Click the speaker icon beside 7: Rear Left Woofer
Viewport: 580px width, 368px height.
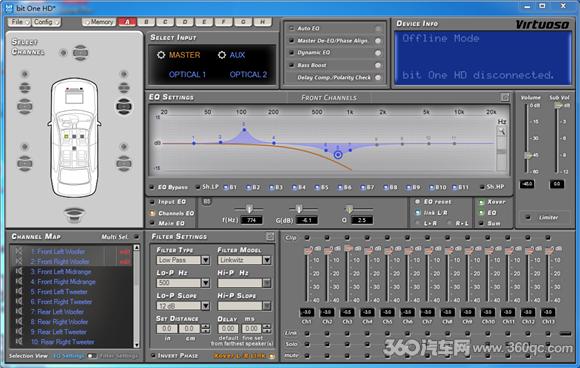point(19,311)
